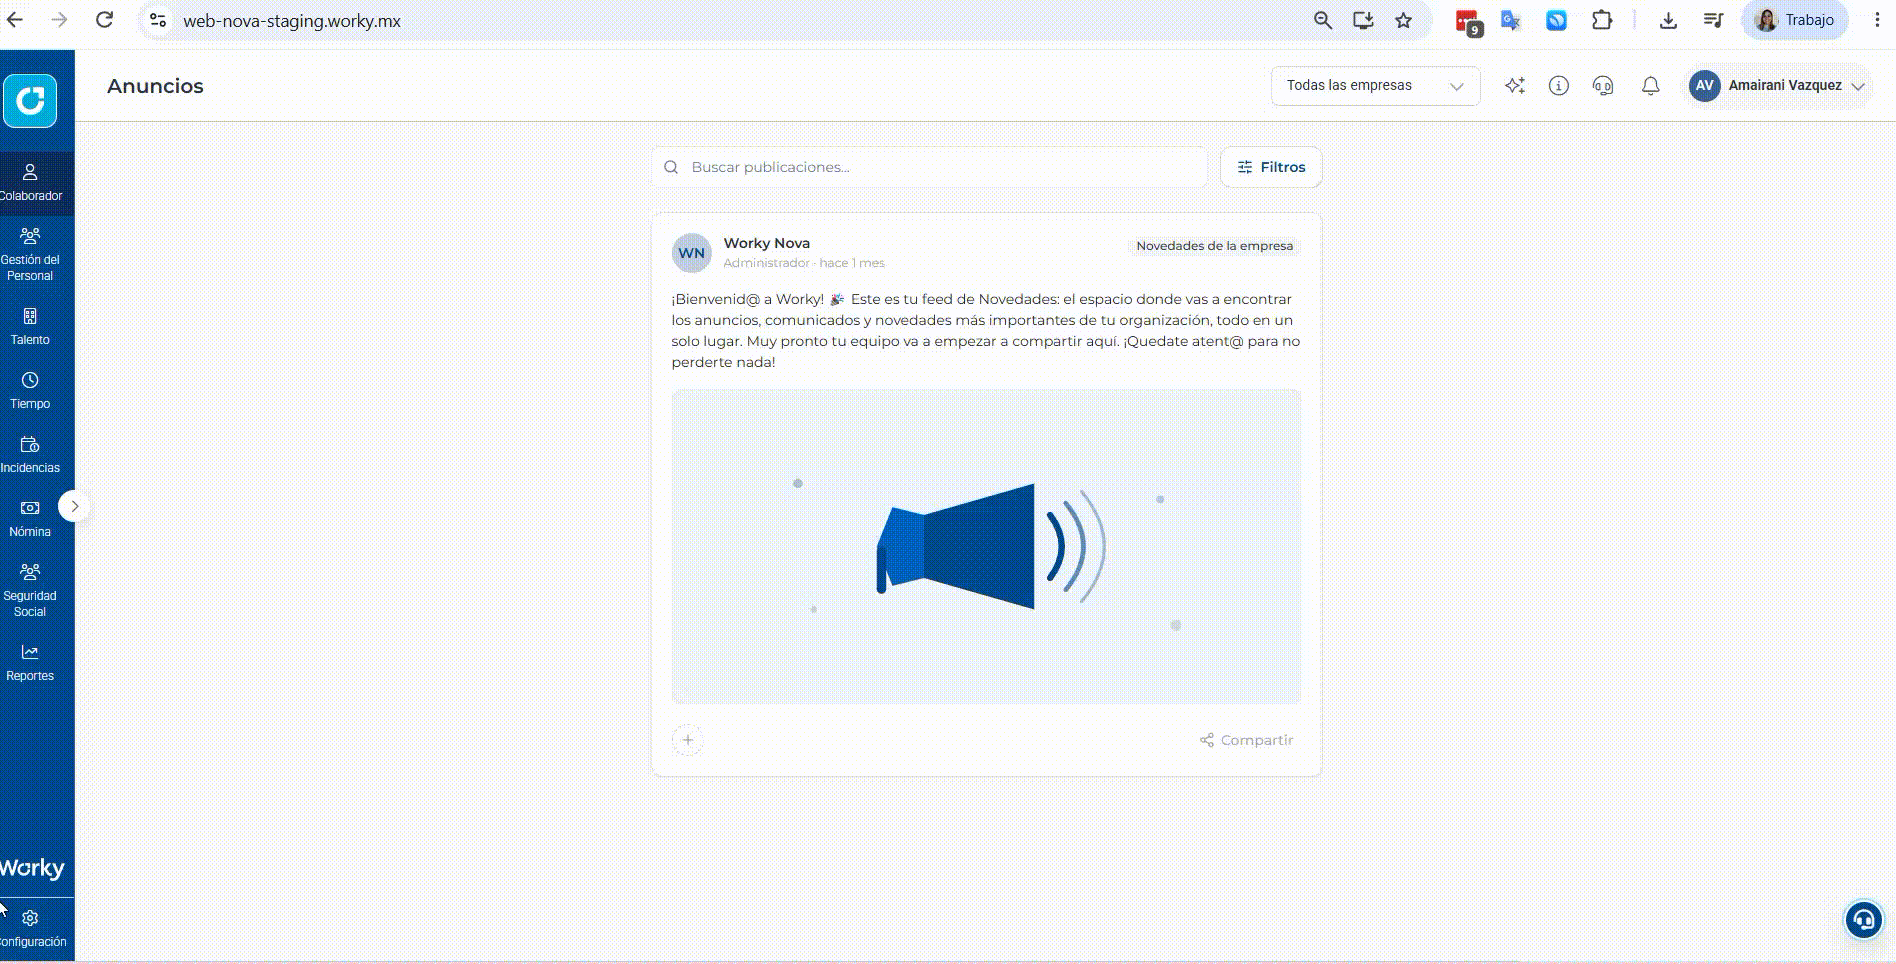Image resolution: width=1896 pixels, height=964 pixels.
Task: Open the Todas las empresas dropdown
Action: pyautogui.click(x=1375, y=86)
